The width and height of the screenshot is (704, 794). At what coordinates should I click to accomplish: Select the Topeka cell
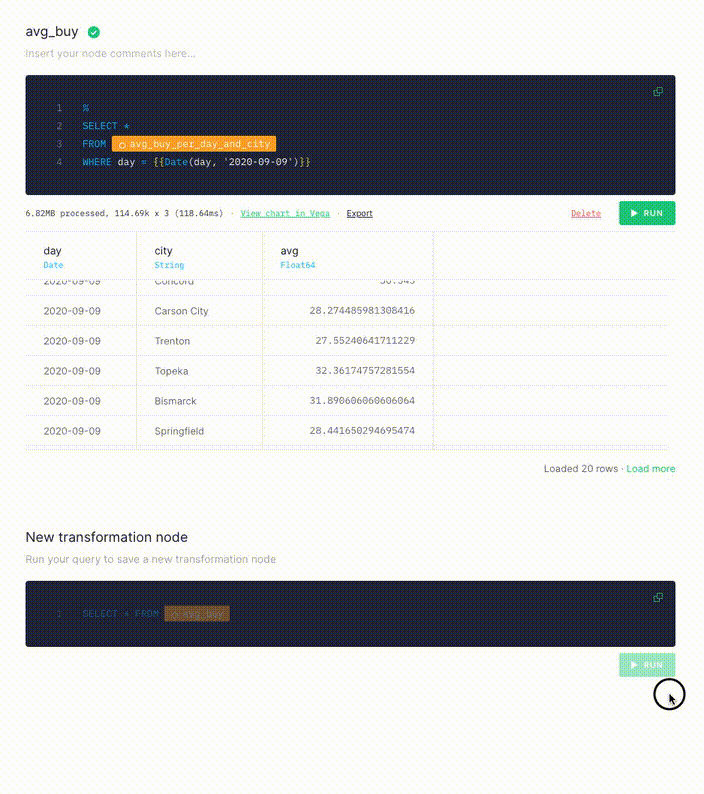[171, 371]
